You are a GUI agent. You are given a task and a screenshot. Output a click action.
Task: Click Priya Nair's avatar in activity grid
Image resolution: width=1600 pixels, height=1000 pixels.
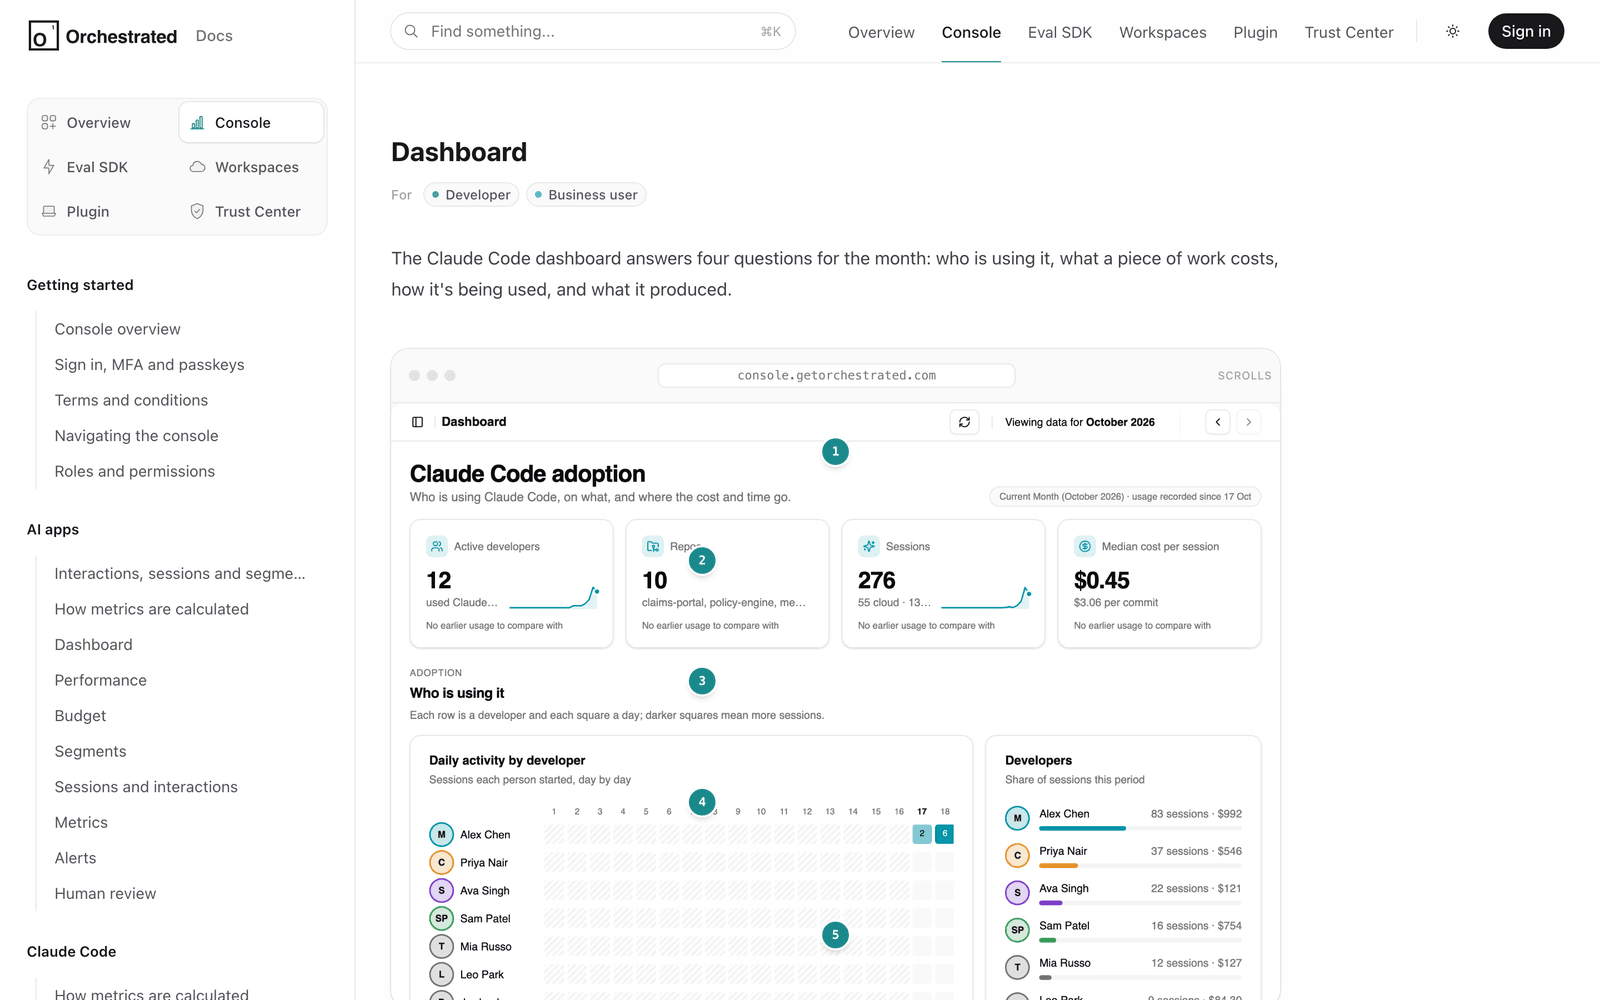click(x=442, y=862)
